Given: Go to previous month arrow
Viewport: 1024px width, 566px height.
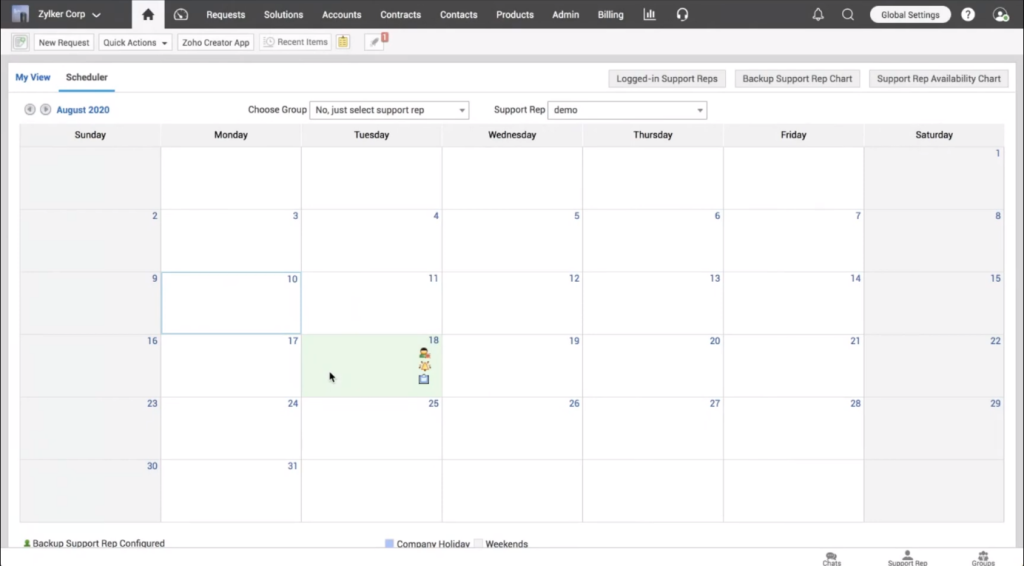Looking at the screenshot, I should click(x=30, y=110).
